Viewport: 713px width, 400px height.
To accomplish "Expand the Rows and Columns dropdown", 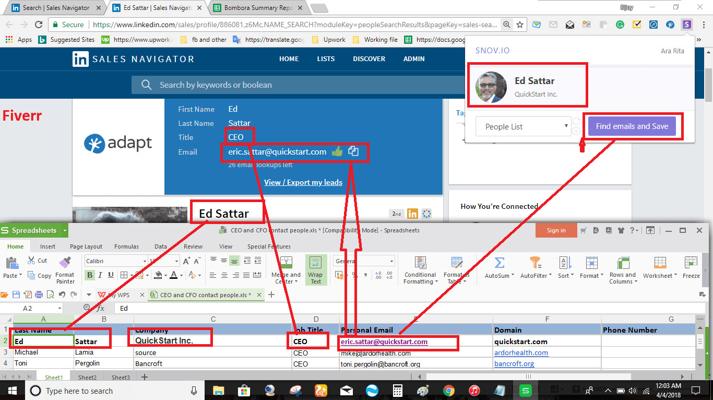I will click(623, 268).
